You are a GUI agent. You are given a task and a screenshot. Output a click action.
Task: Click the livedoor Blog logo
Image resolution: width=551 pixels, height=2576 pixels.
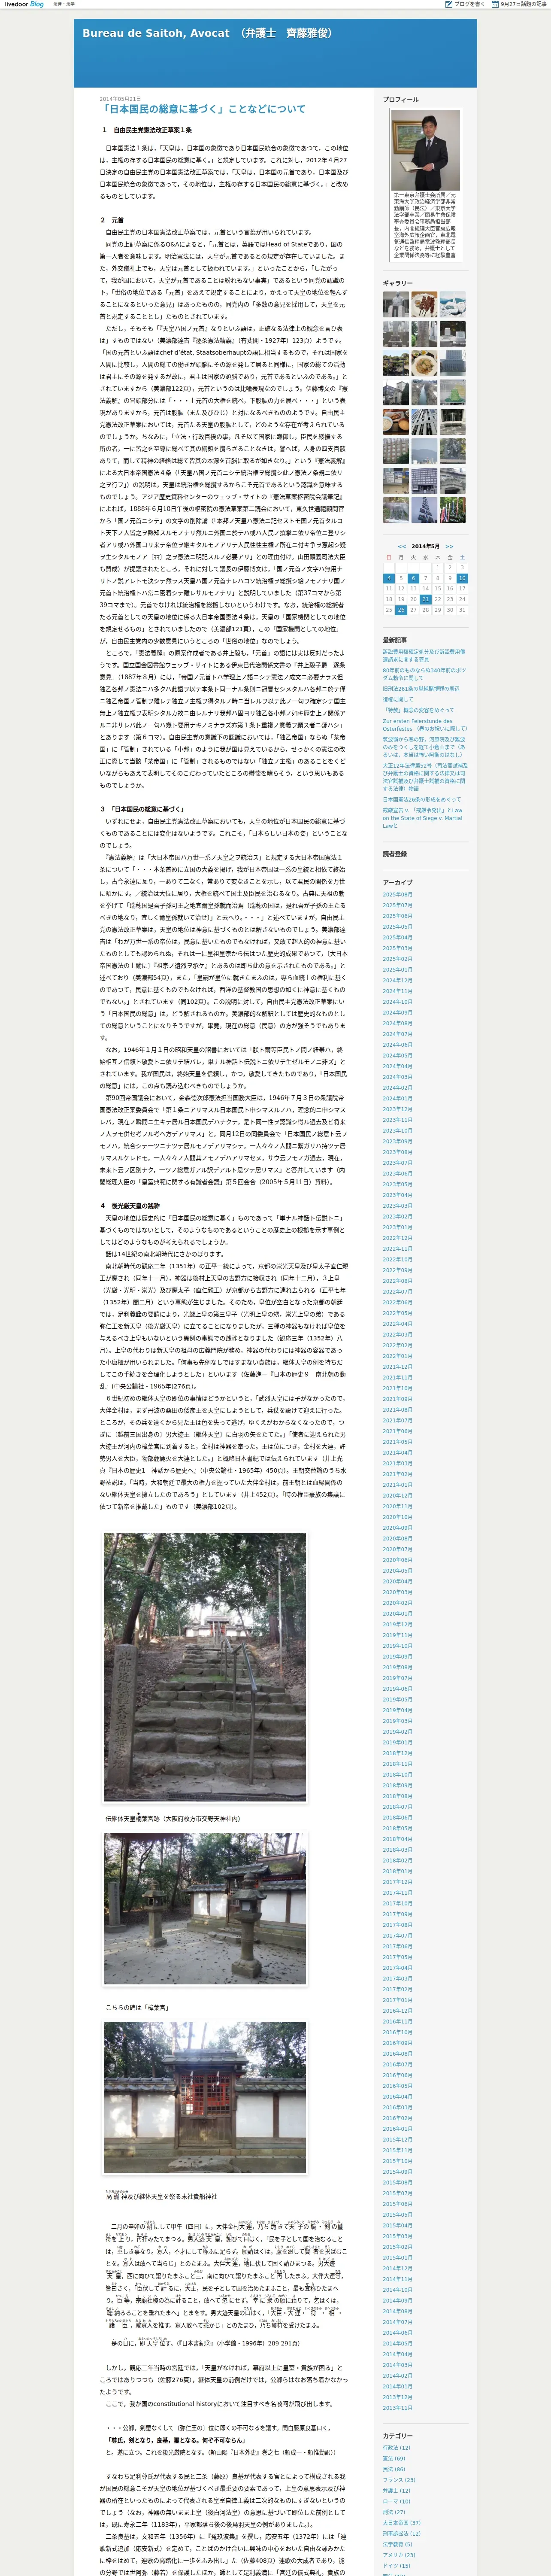24,4
